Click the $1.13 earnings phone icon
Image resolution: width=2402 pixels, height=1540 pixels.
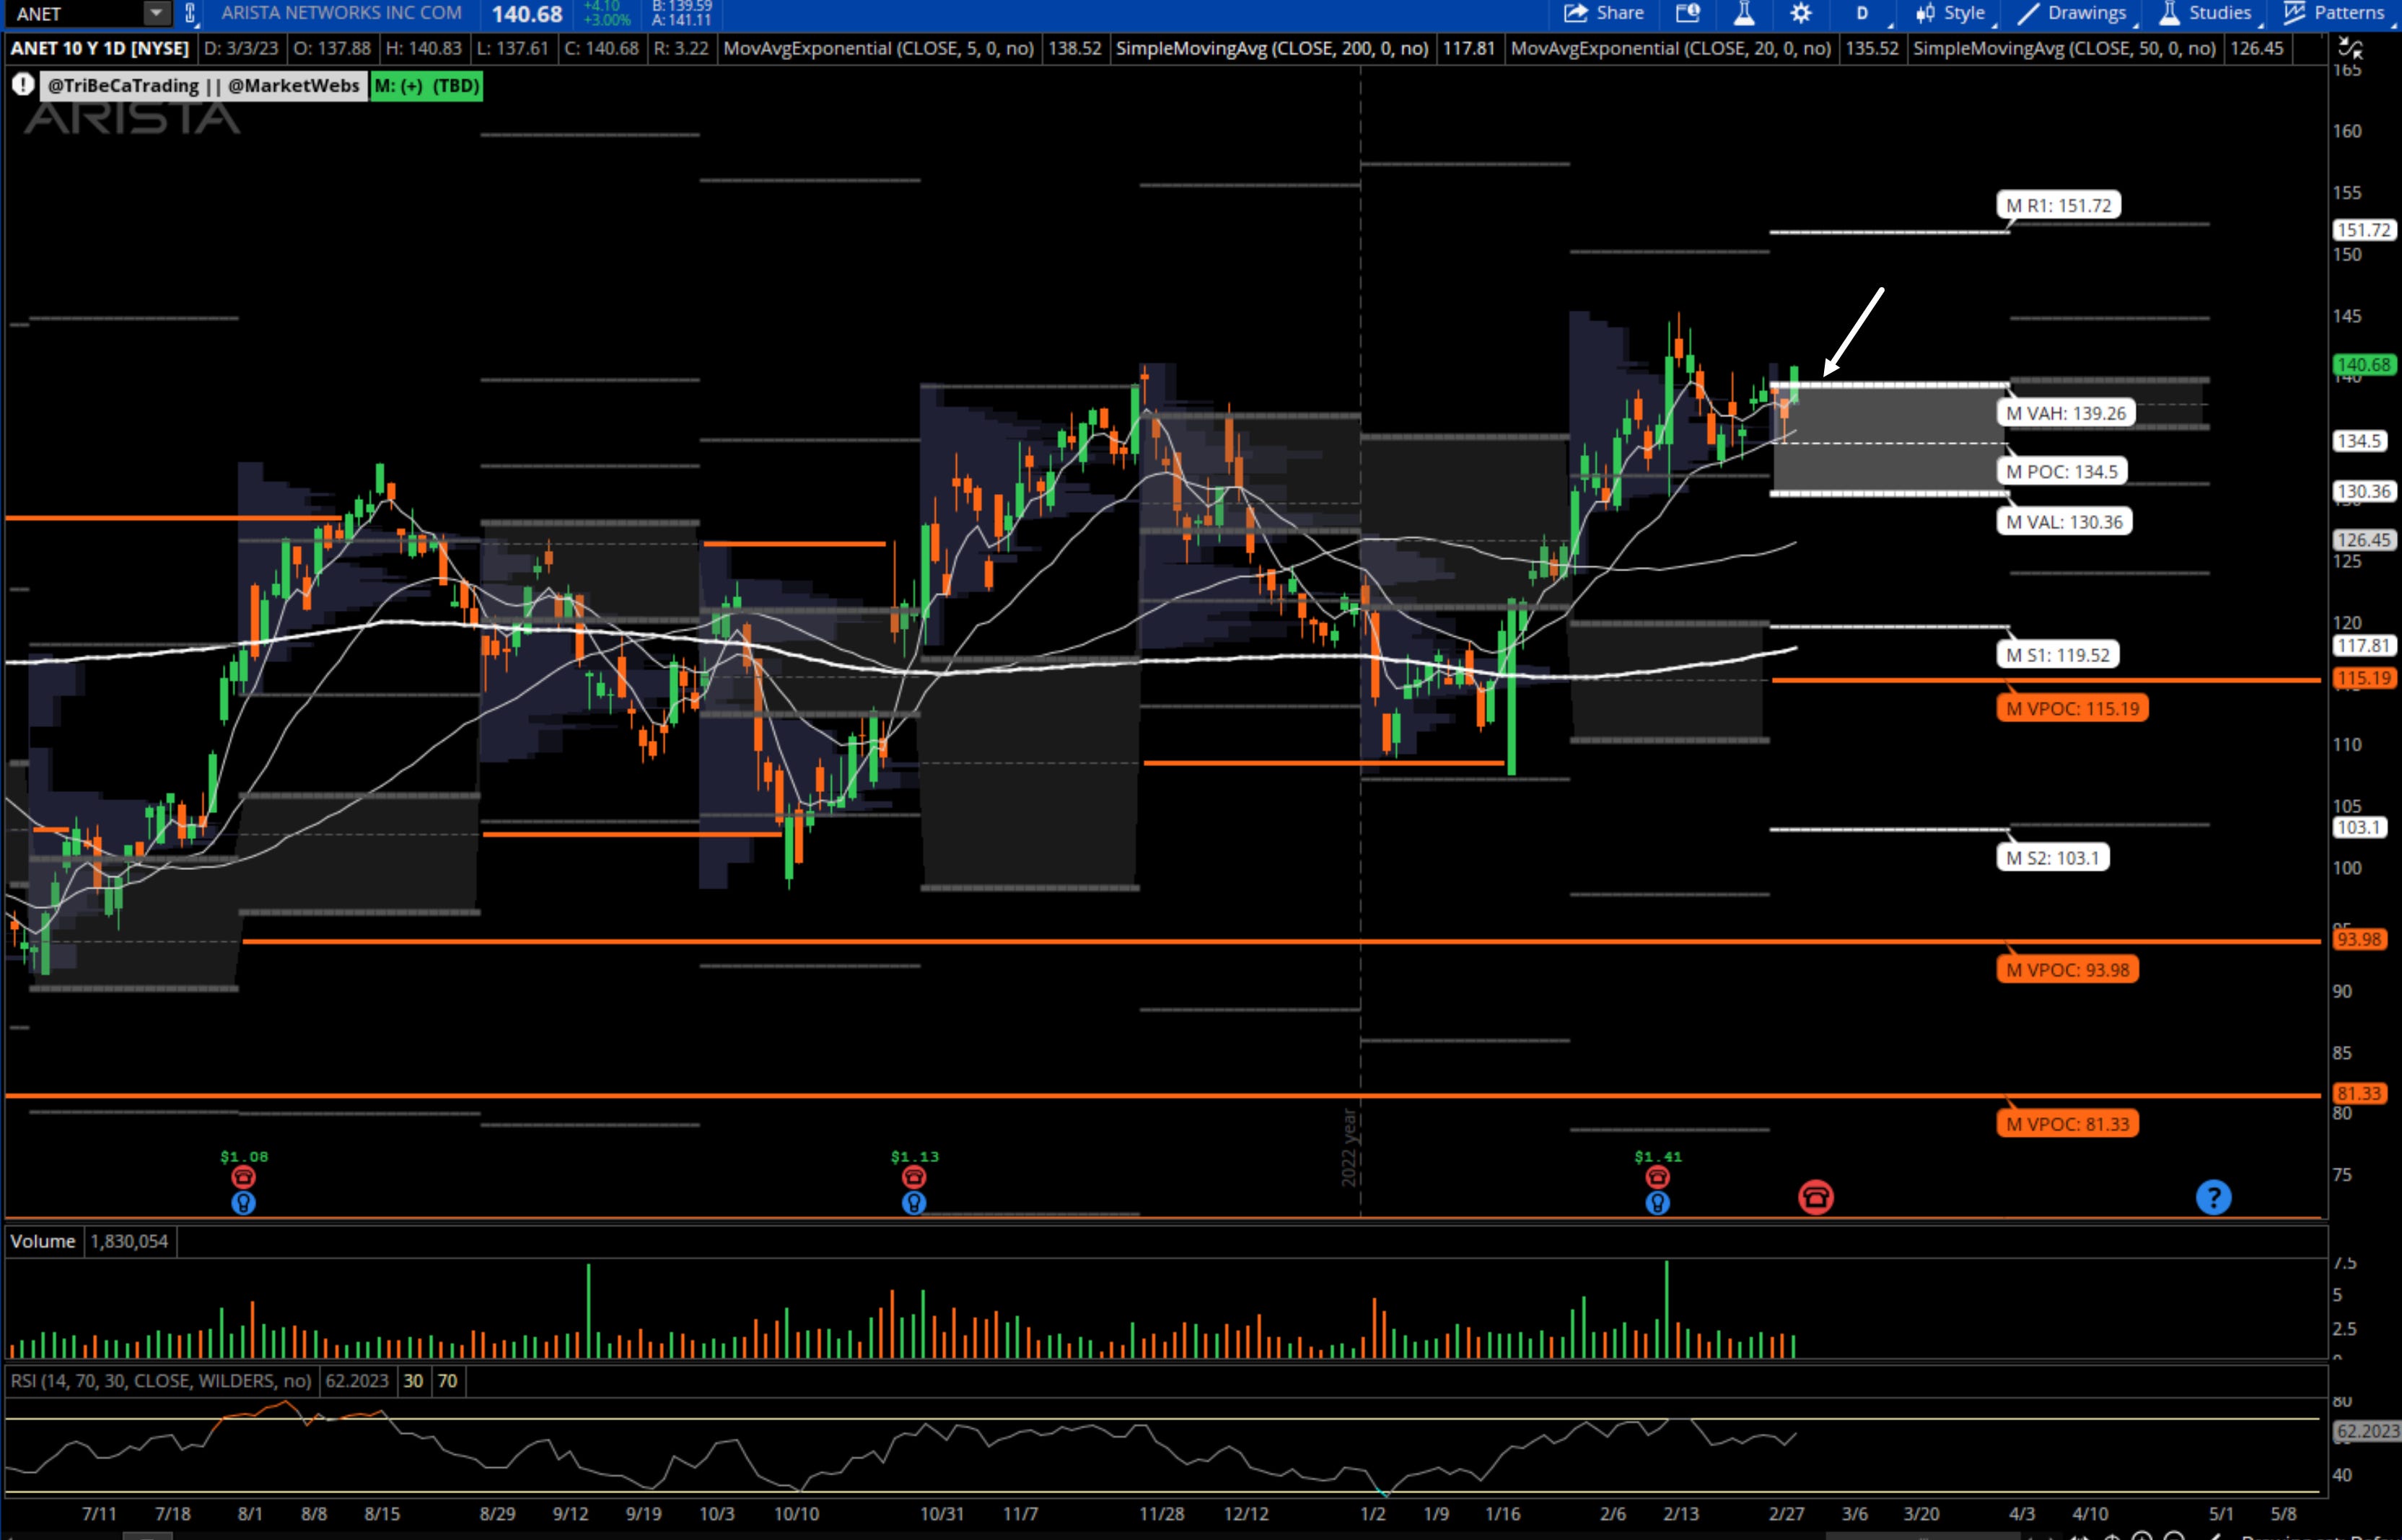pos(914,1177)
